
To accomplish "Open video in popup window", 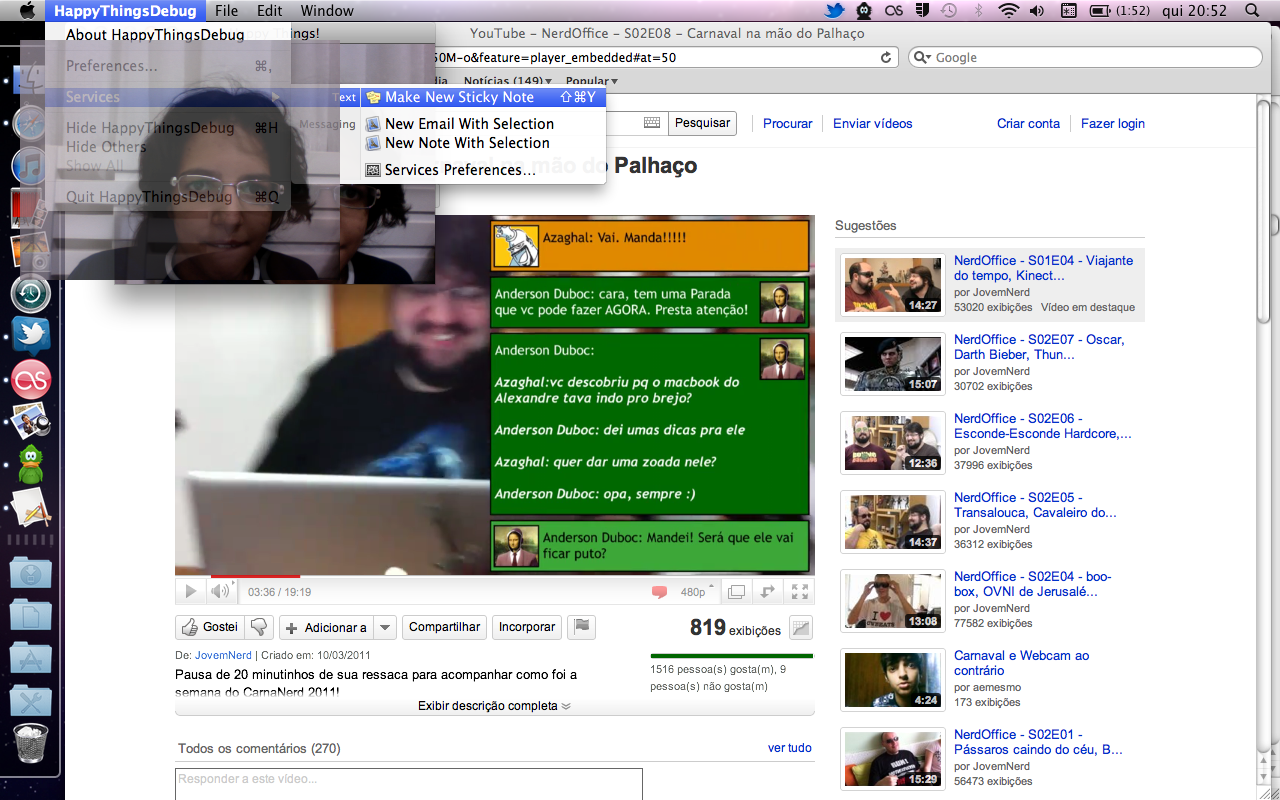I will click(x=768, y=592).
